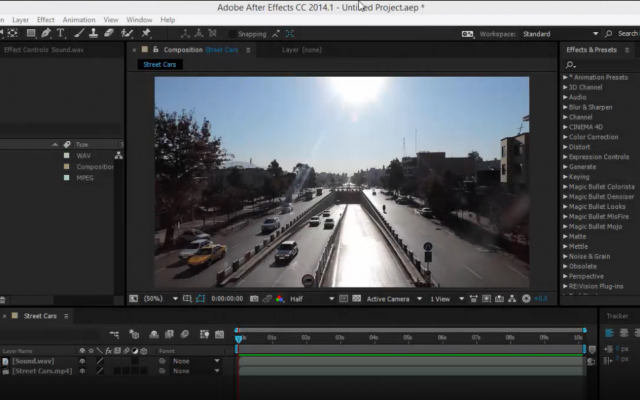Choose View Axis Mode icon
The width and height of the screenshot is (640, 400).
point(213,33)
